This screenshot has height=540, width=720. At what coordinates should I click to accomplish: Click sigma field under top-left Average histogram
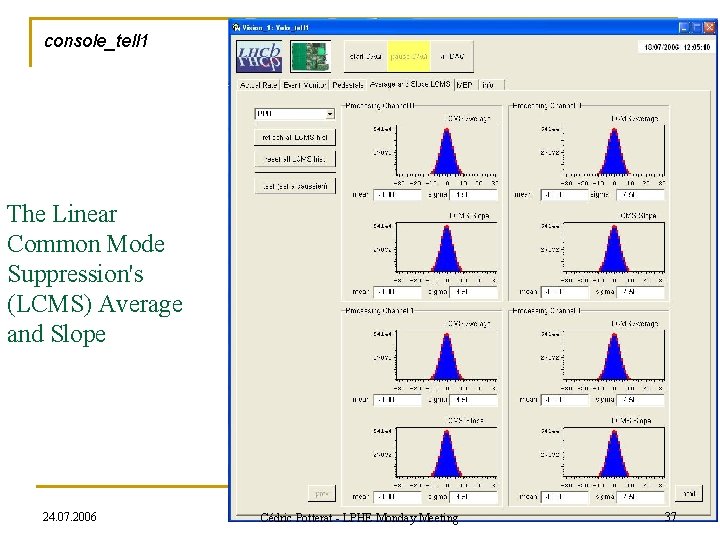473,195
